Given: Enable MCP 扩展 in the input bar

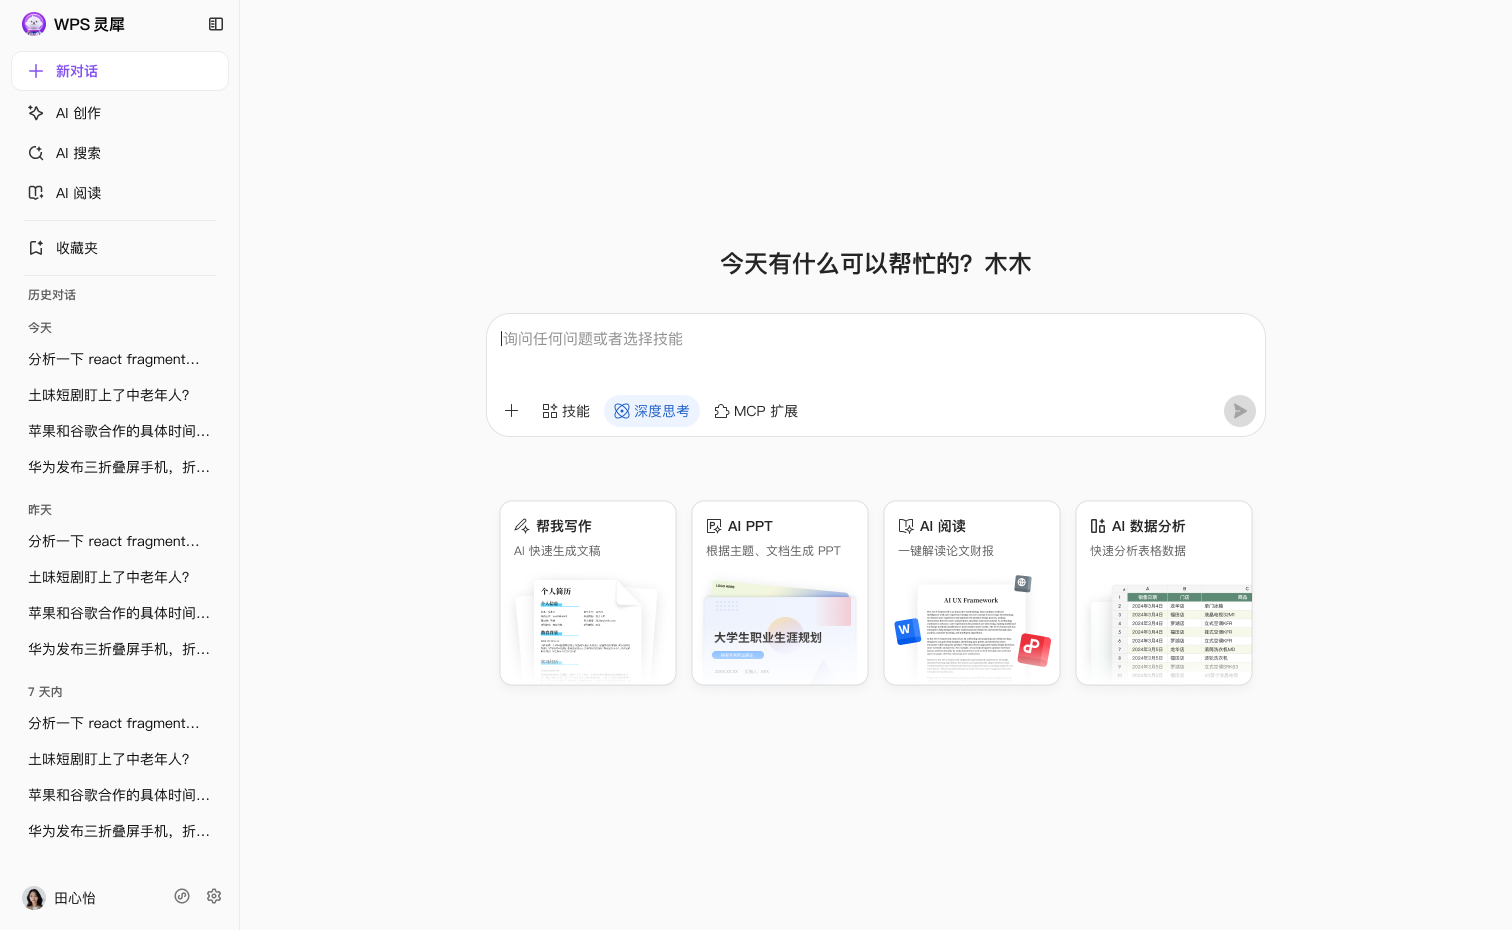Looking at the screenshot, I should [755, 410].
